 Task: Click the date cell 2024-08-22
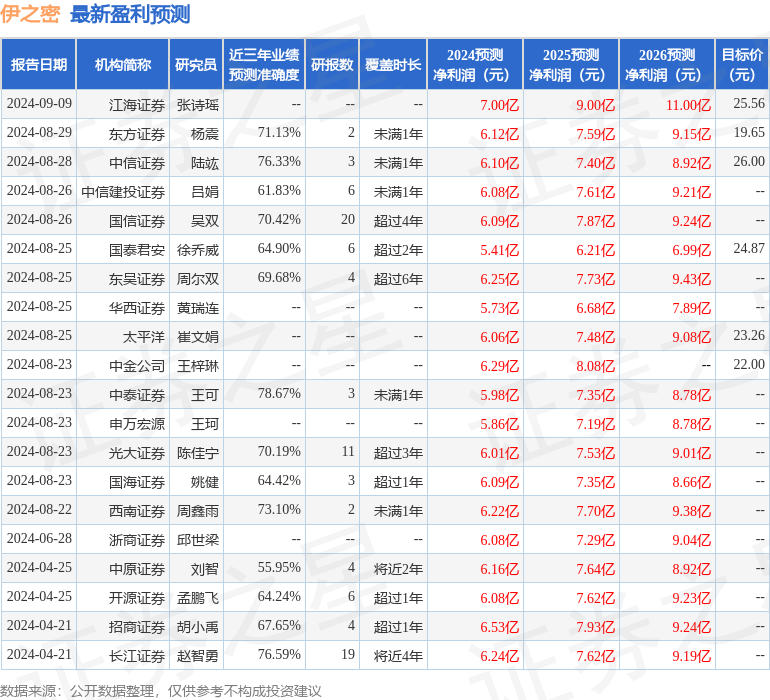(39, 509)
